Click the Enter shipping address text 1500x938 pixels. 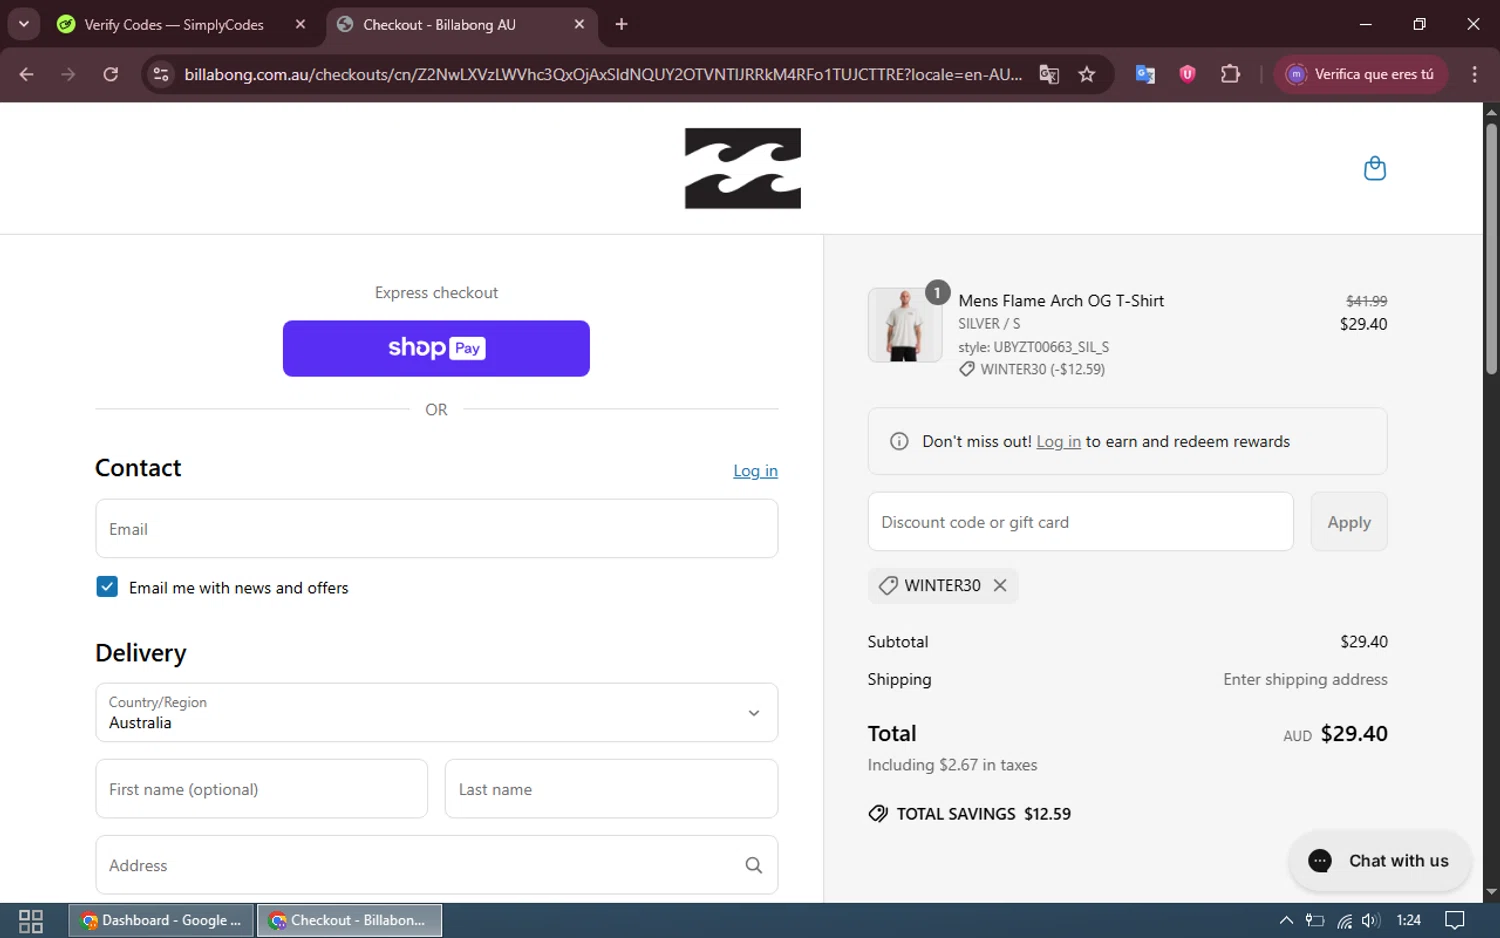coord(1305,679)
